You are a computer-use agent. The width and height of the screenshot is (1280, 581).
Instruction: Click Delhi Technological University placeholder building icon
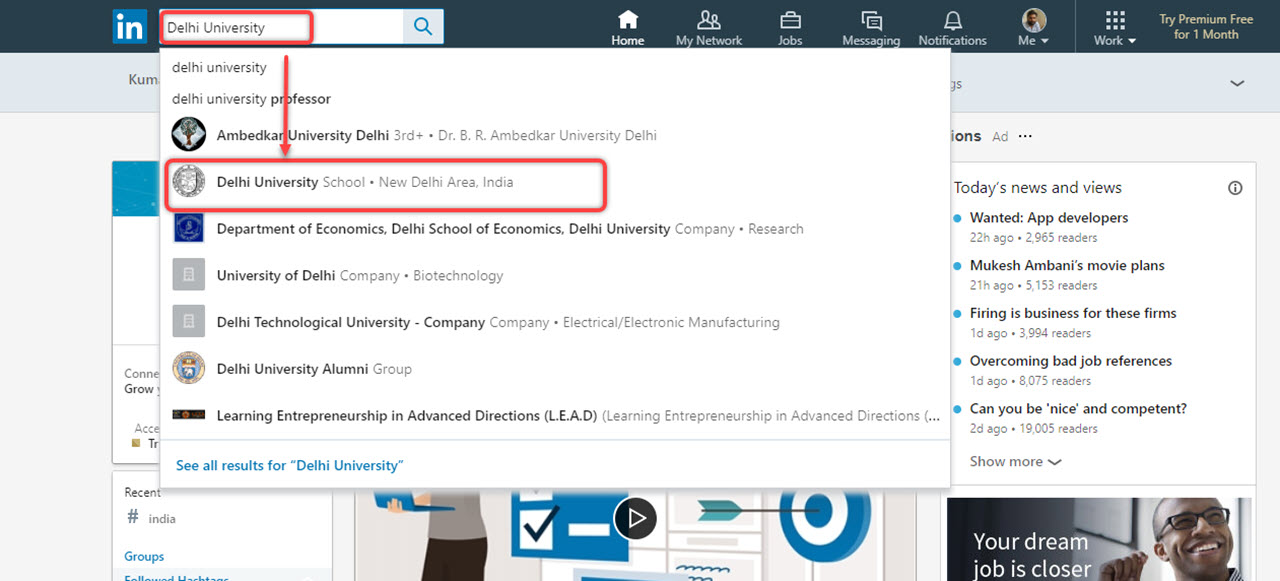tap(188, 321)
